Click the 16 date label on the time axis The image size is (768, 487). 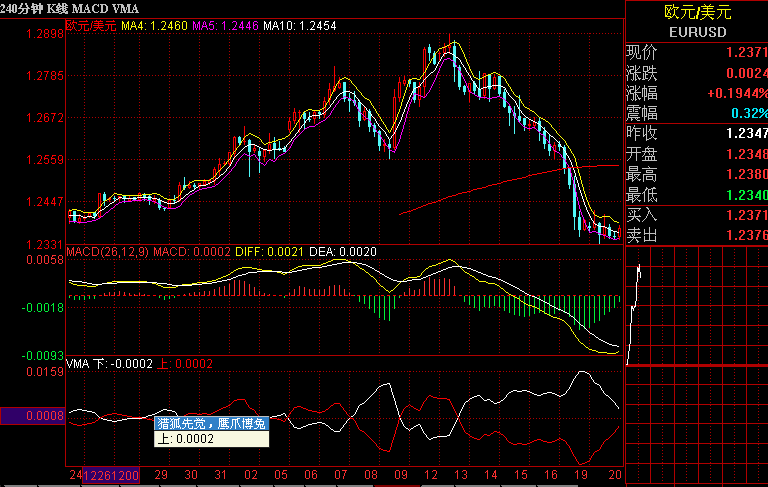(551, 475)
